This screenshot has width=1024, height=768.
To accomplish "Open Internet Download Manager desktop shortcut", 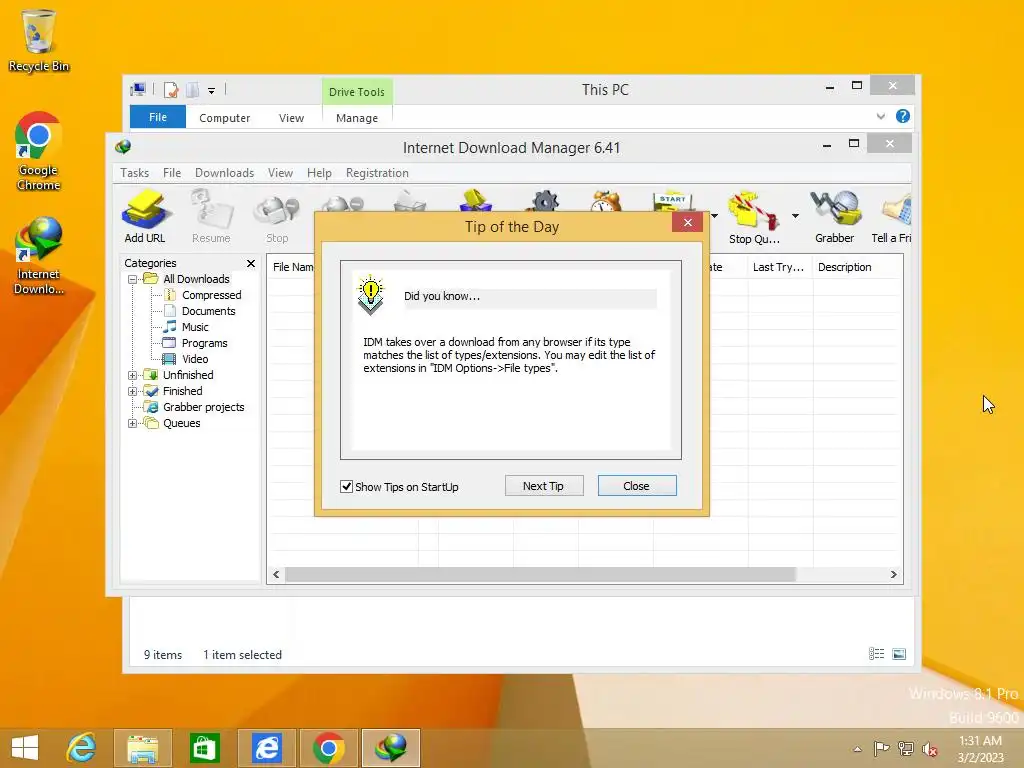I will click(39, 256).
